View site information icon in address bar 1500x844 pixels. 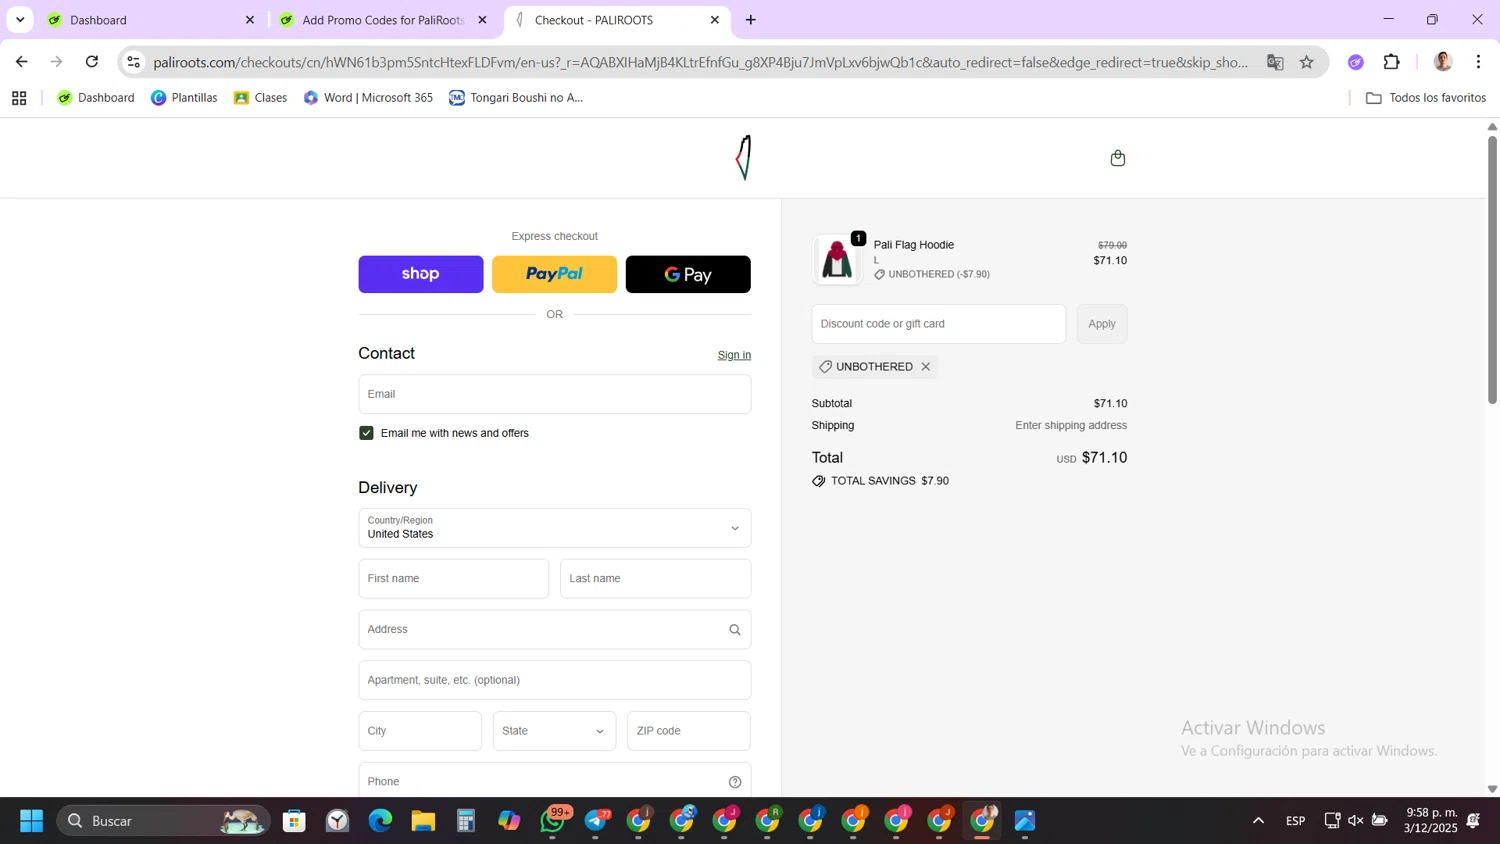point(133,62)
